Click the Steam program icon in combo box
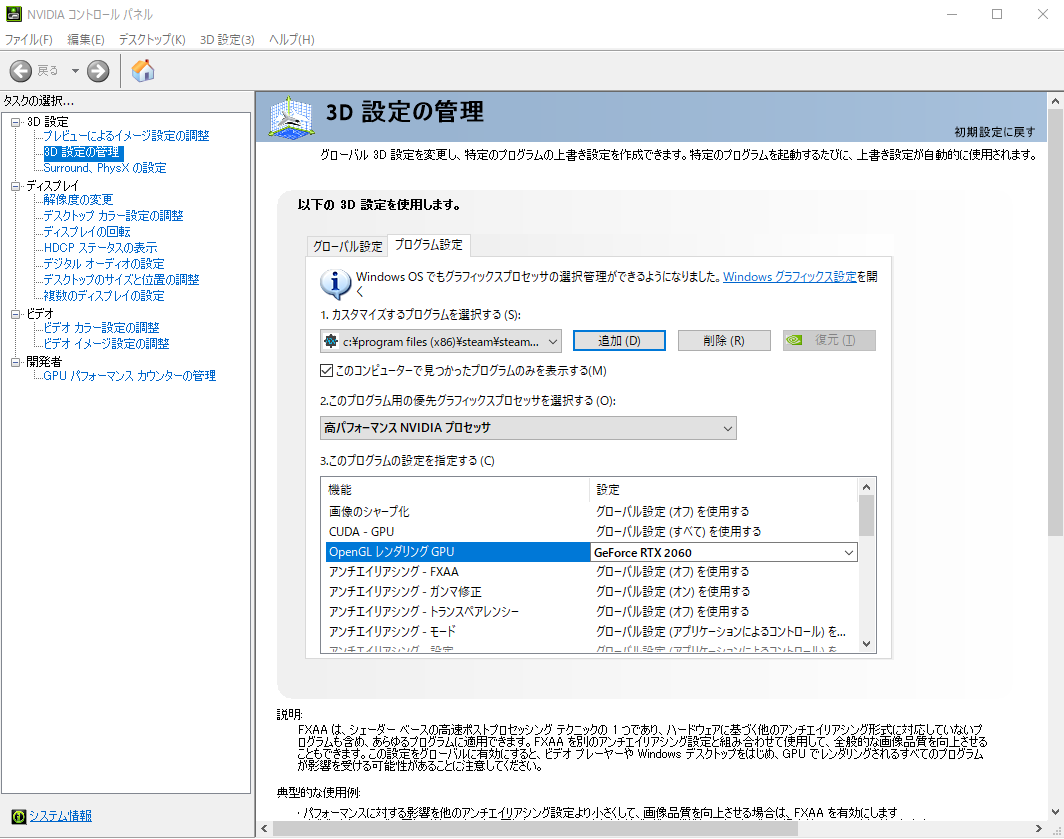This screenshot has width=1064, height=839. point(331,341)
